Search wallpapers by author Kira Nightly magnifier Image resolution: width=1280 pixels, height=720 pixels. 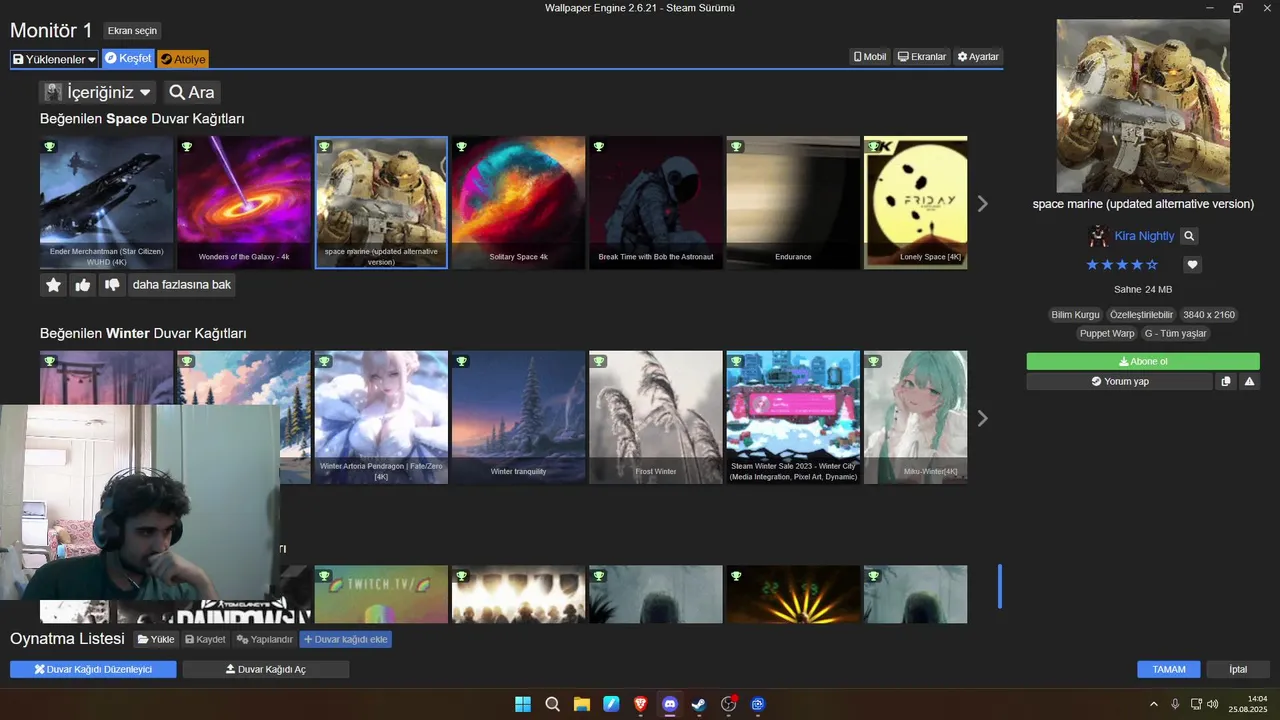(1189, 236)
